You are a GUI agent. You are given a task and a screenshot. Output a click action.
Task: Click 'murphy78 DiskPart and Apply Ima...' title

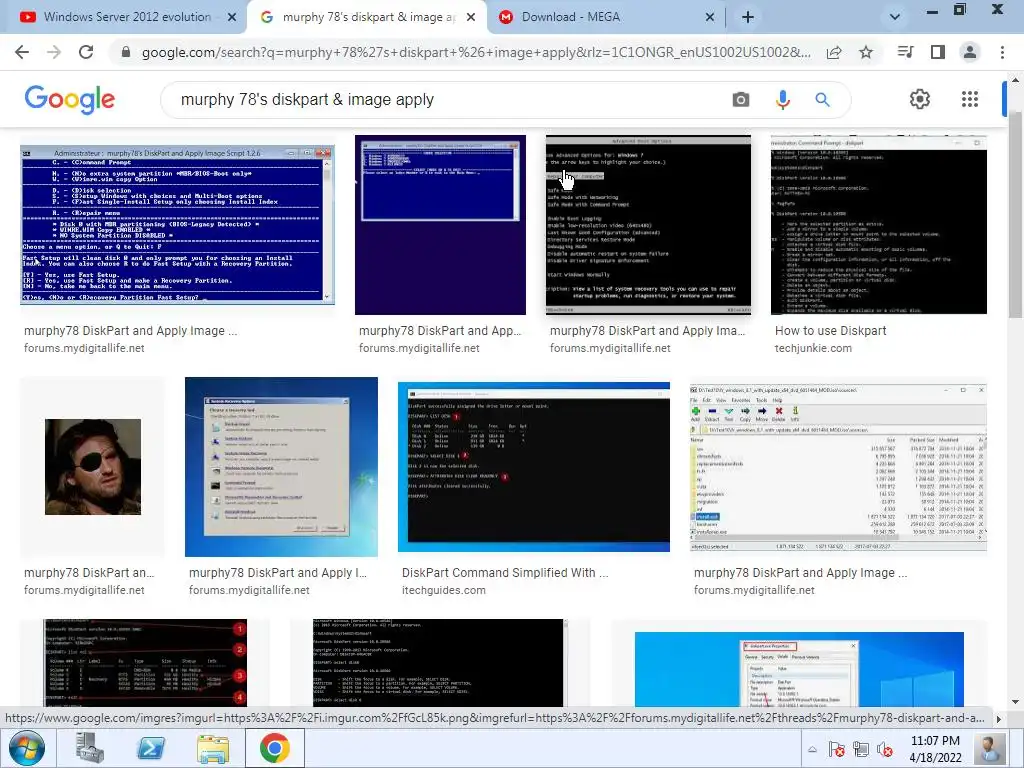point(647,331)
